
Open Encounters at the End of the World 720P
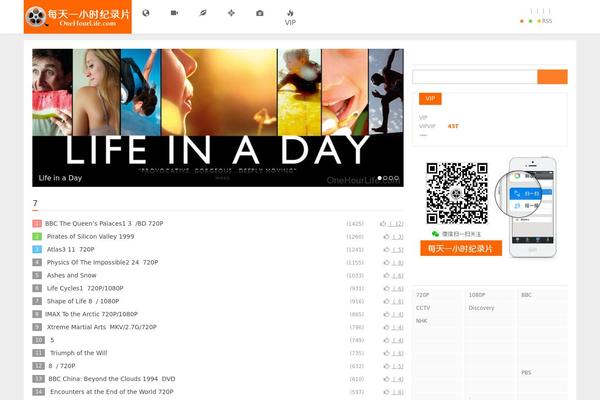(x=112, y=392)
